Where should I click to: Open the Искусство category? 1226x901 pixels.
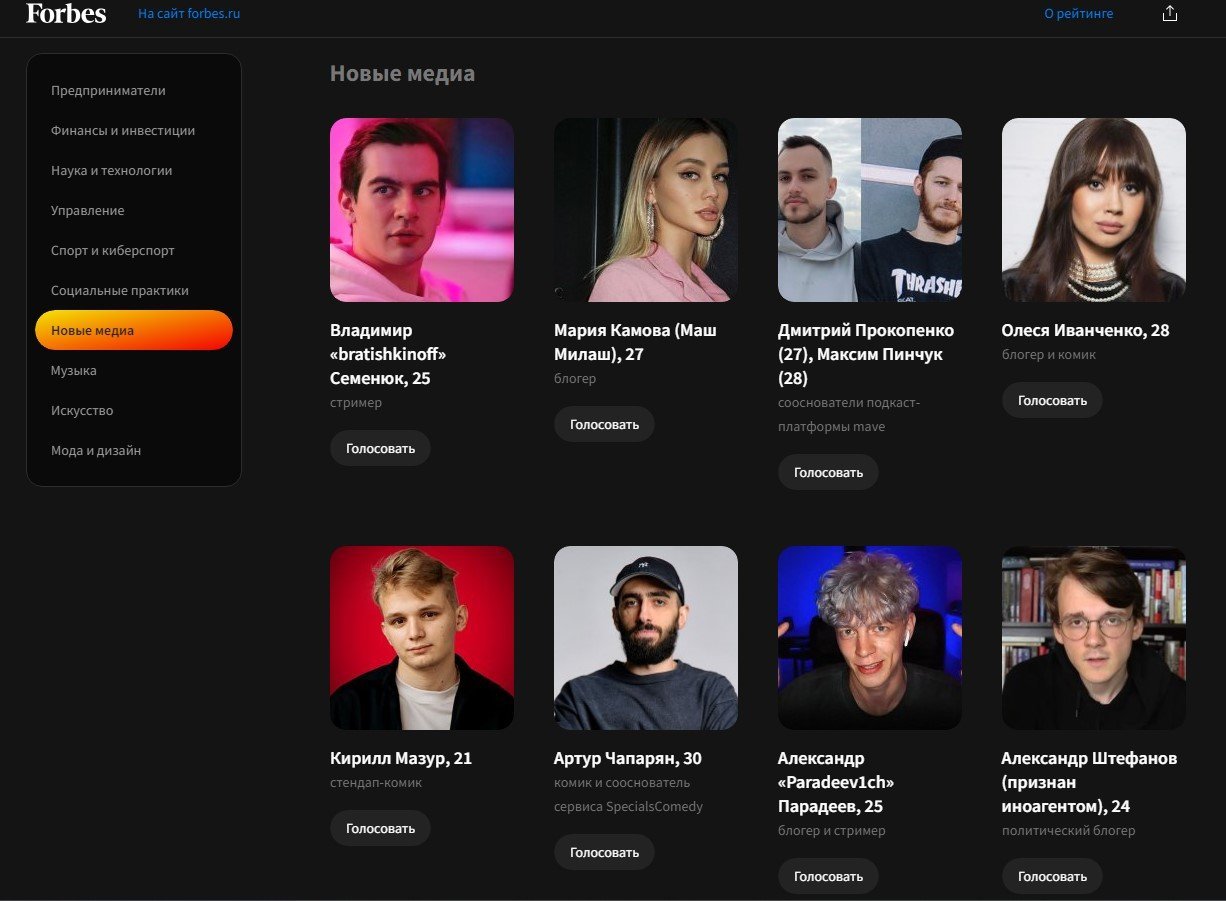[134, 411]
